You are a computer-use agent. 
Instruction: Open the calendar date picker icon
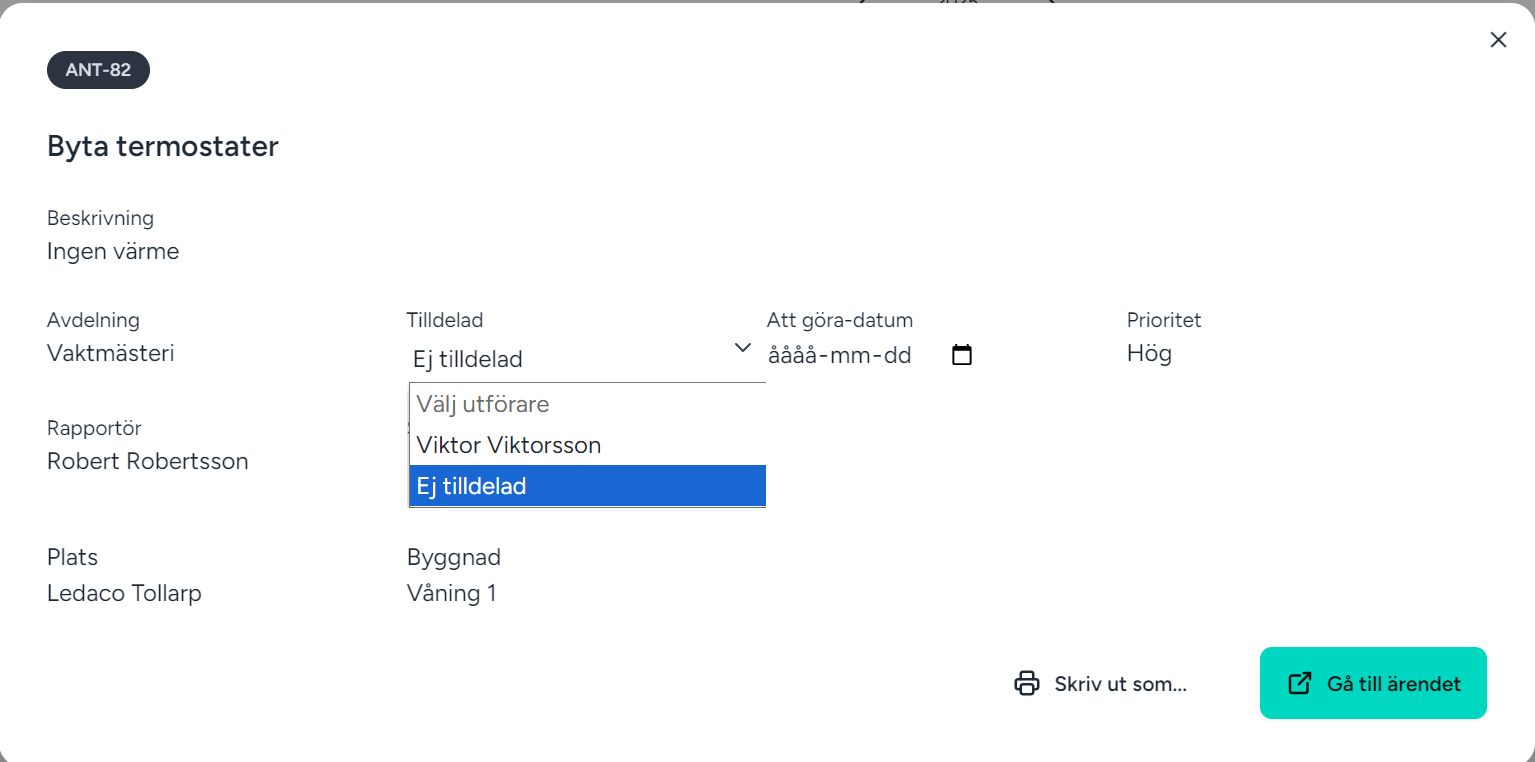(x=962, y=355)
